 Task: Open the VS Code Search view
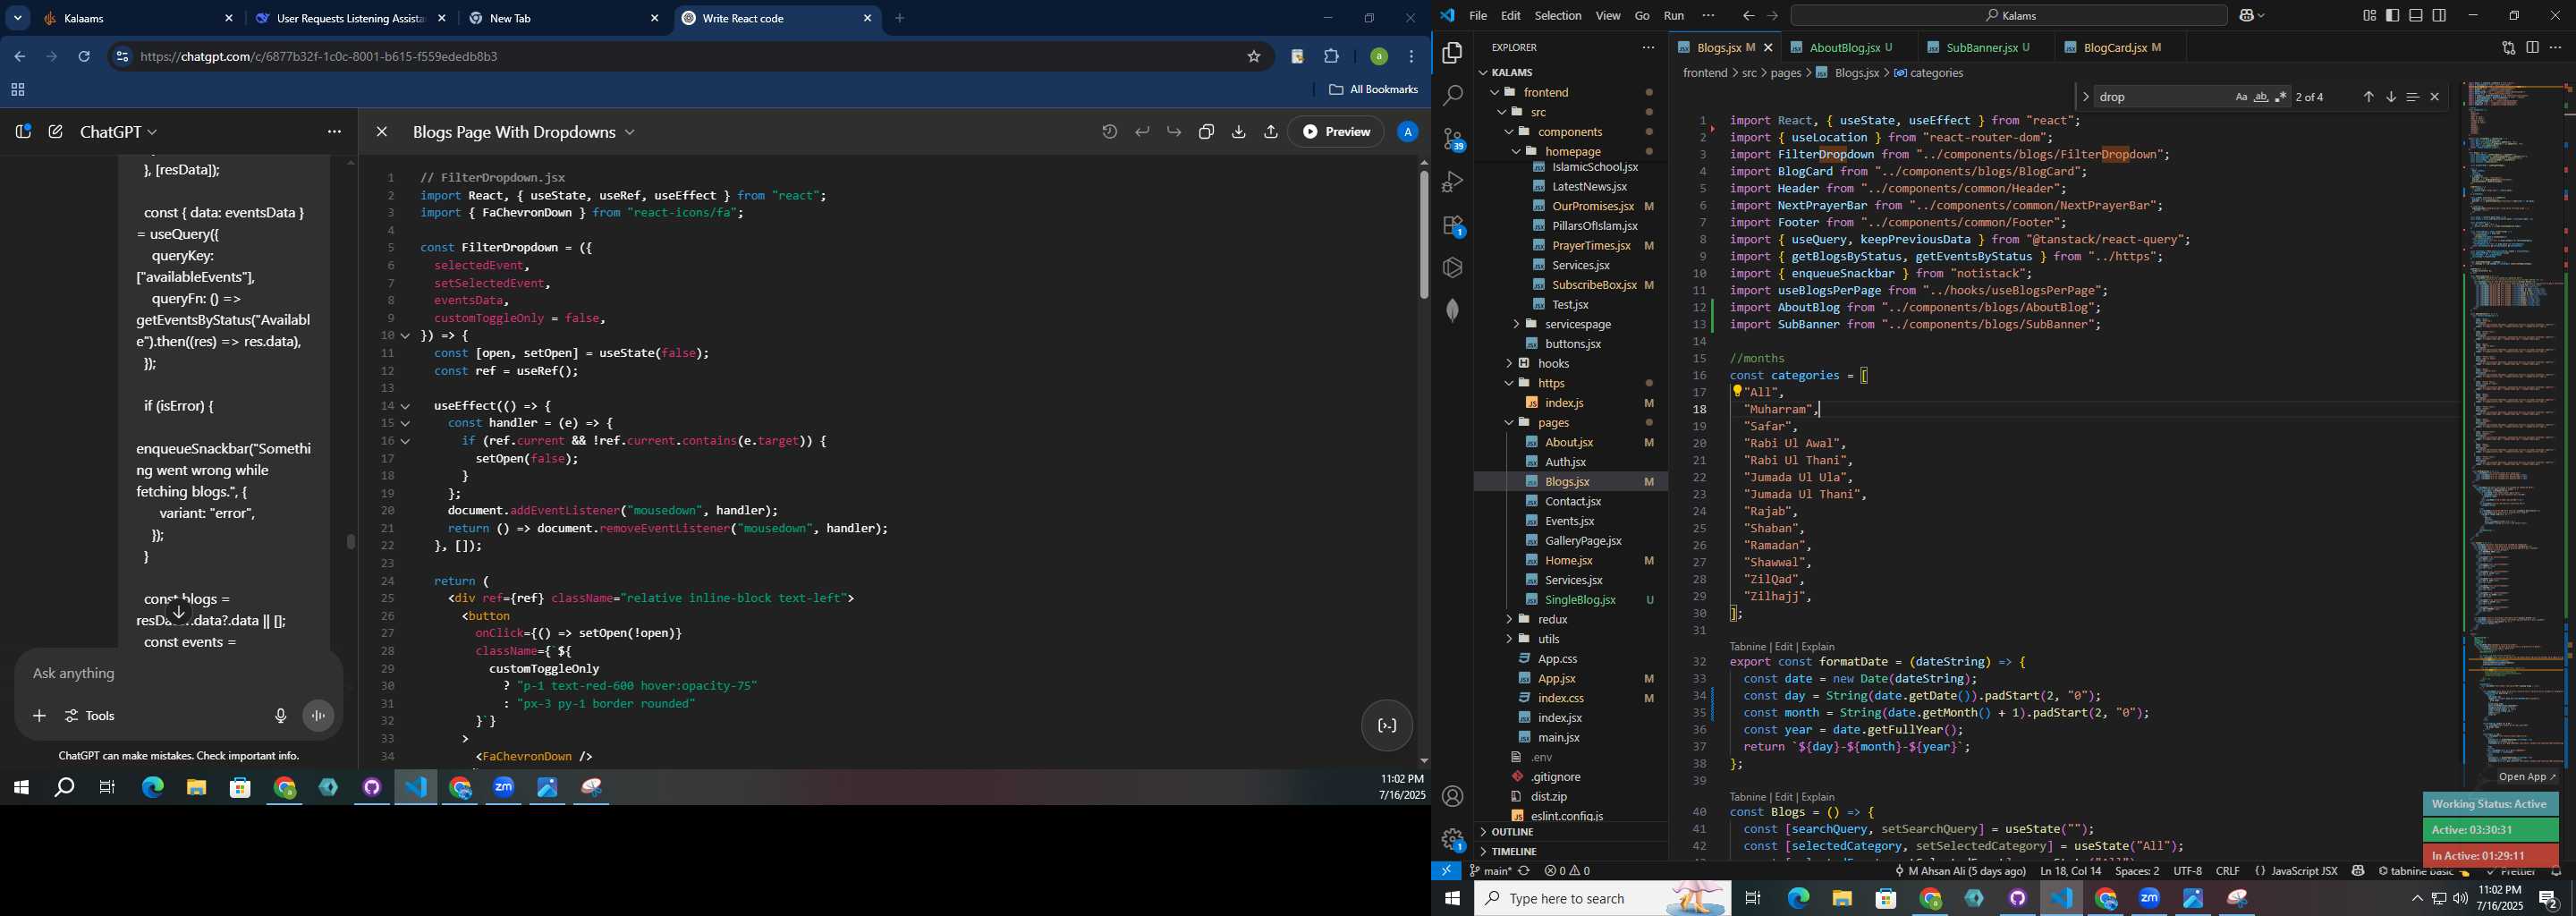click(1452, 96)
